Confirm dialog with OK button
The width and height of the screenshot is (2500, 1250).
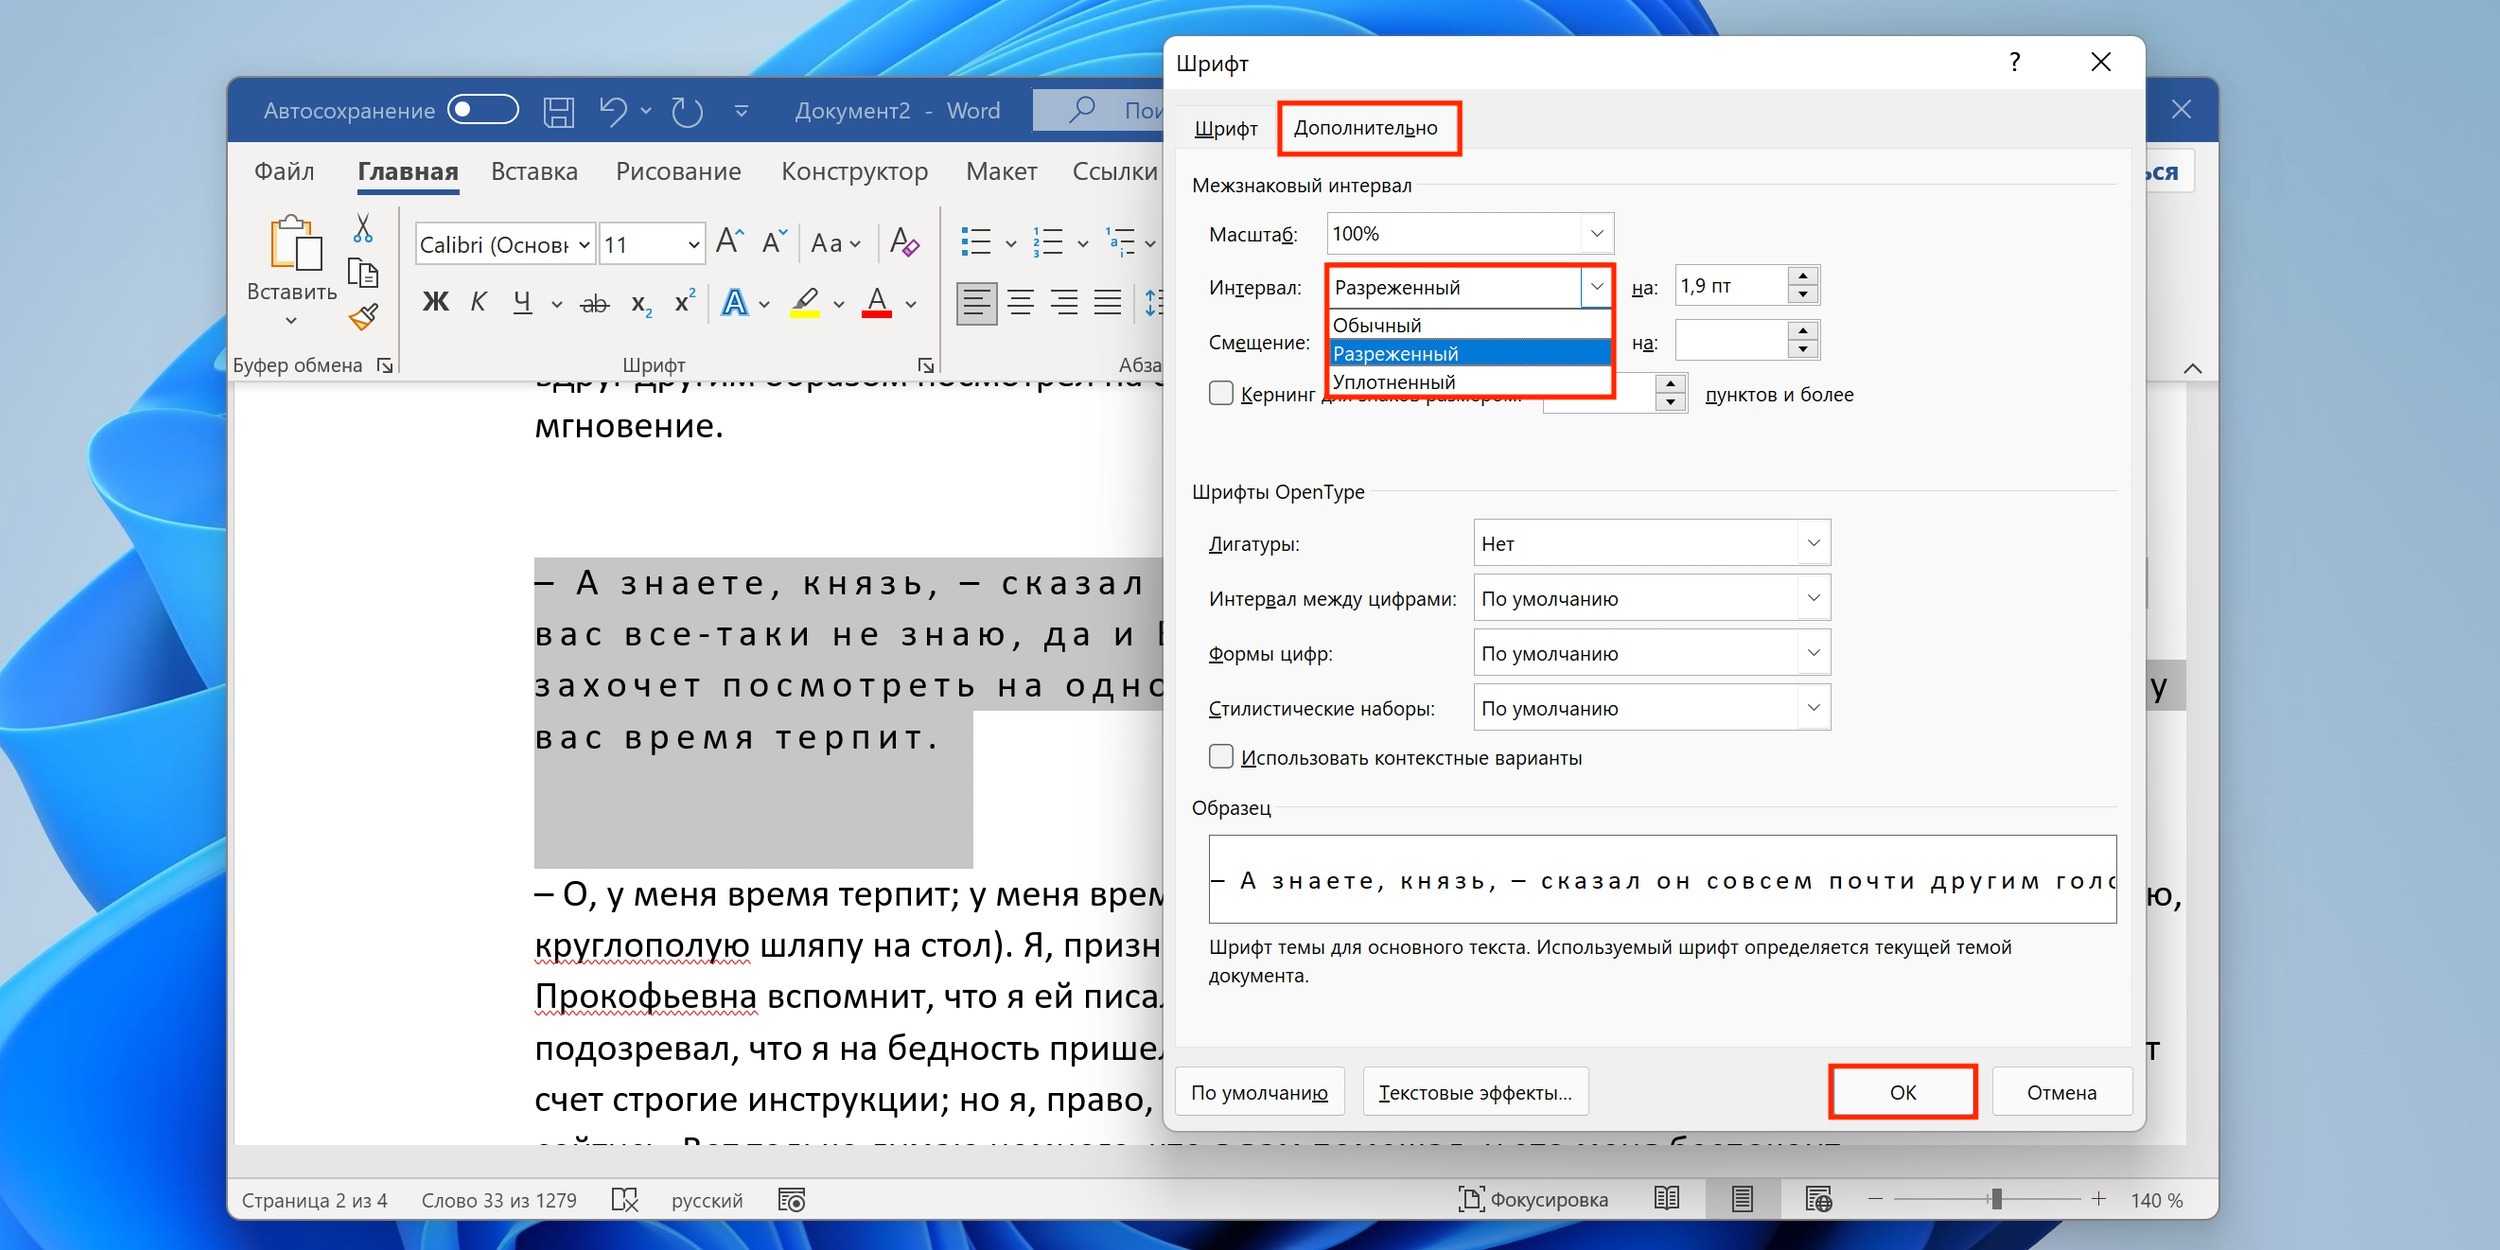1902,1092
